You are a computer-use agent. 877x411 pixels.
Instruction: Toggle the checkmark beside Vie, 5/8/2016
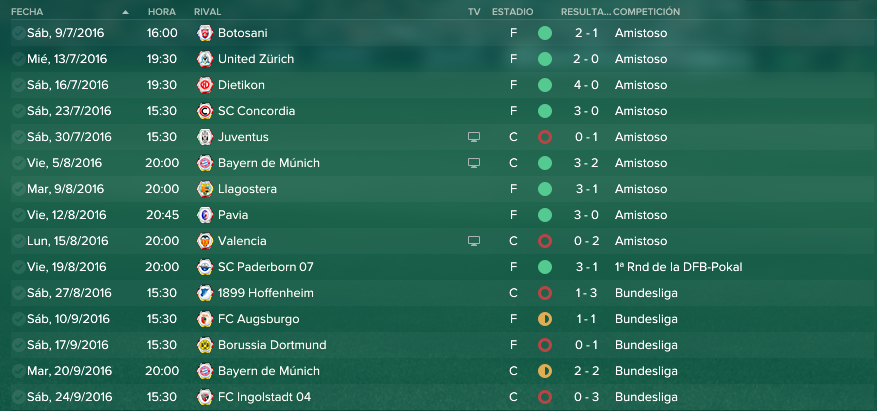point(18,163)
